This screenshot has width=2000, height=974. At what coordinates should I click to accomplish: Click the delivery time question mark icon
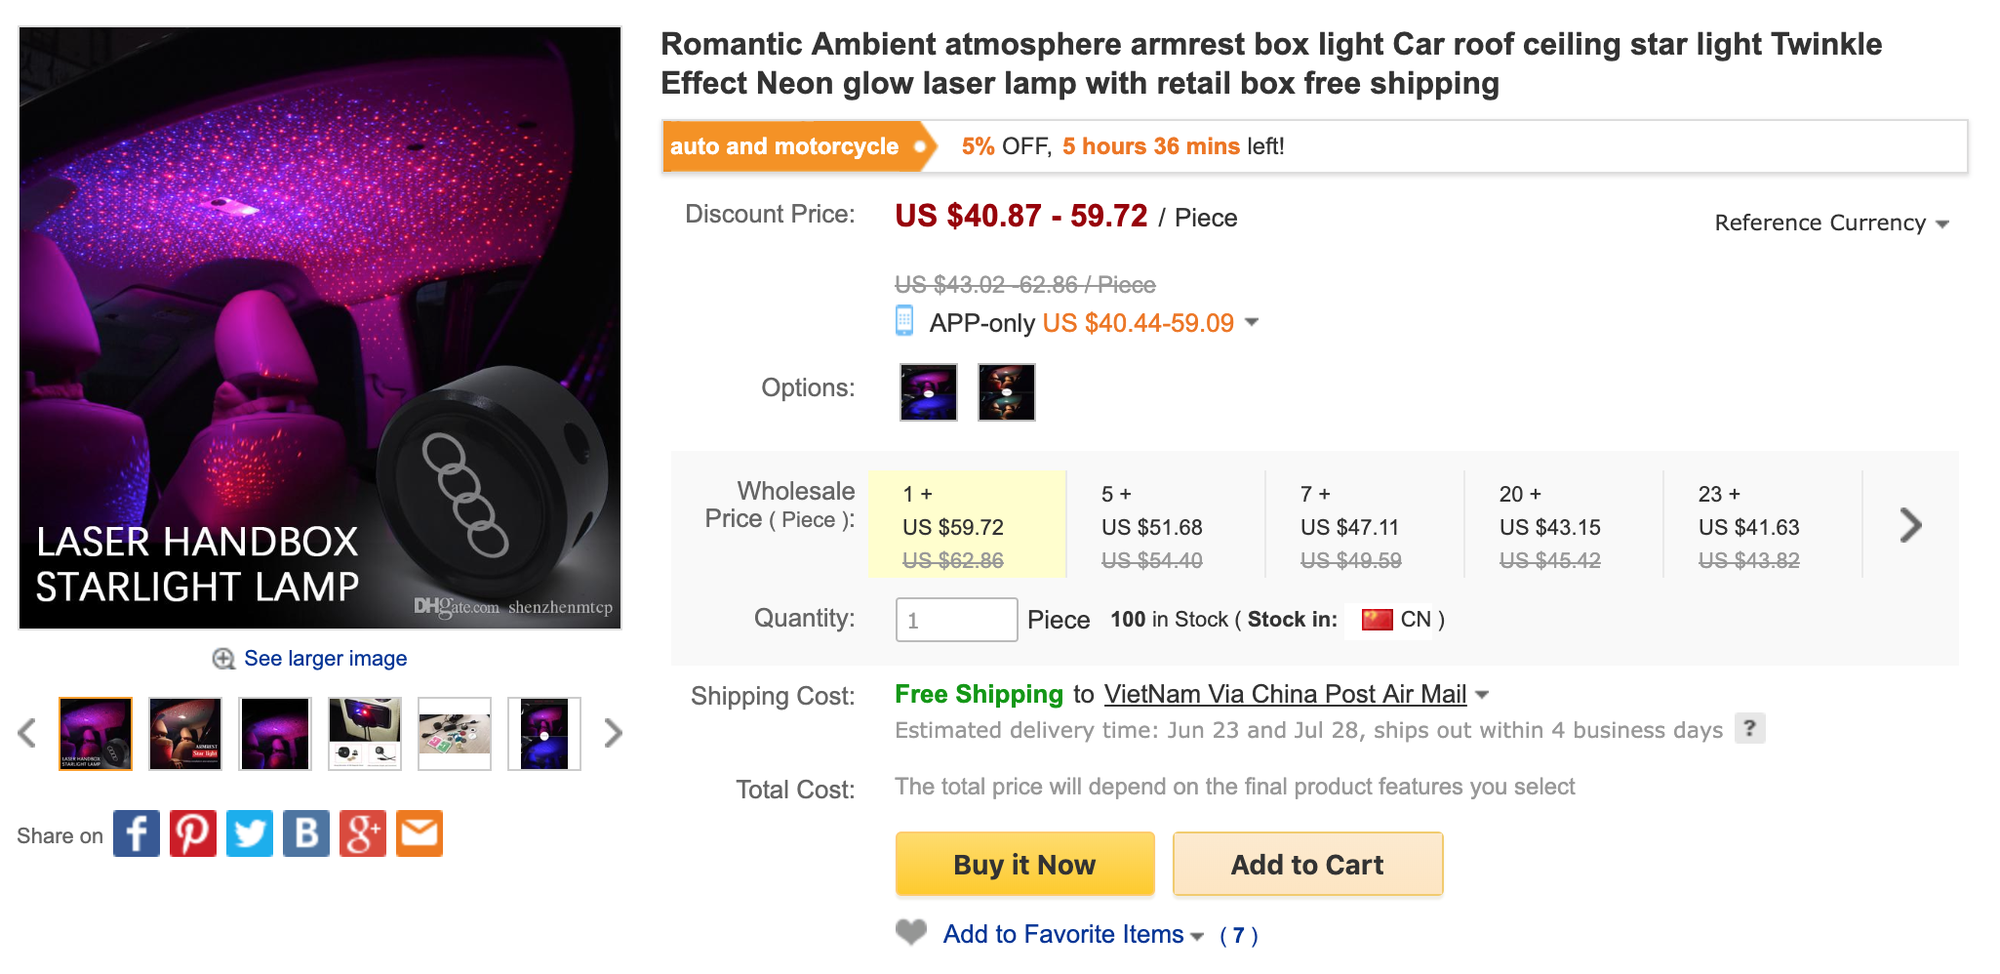pos(1750,729)
